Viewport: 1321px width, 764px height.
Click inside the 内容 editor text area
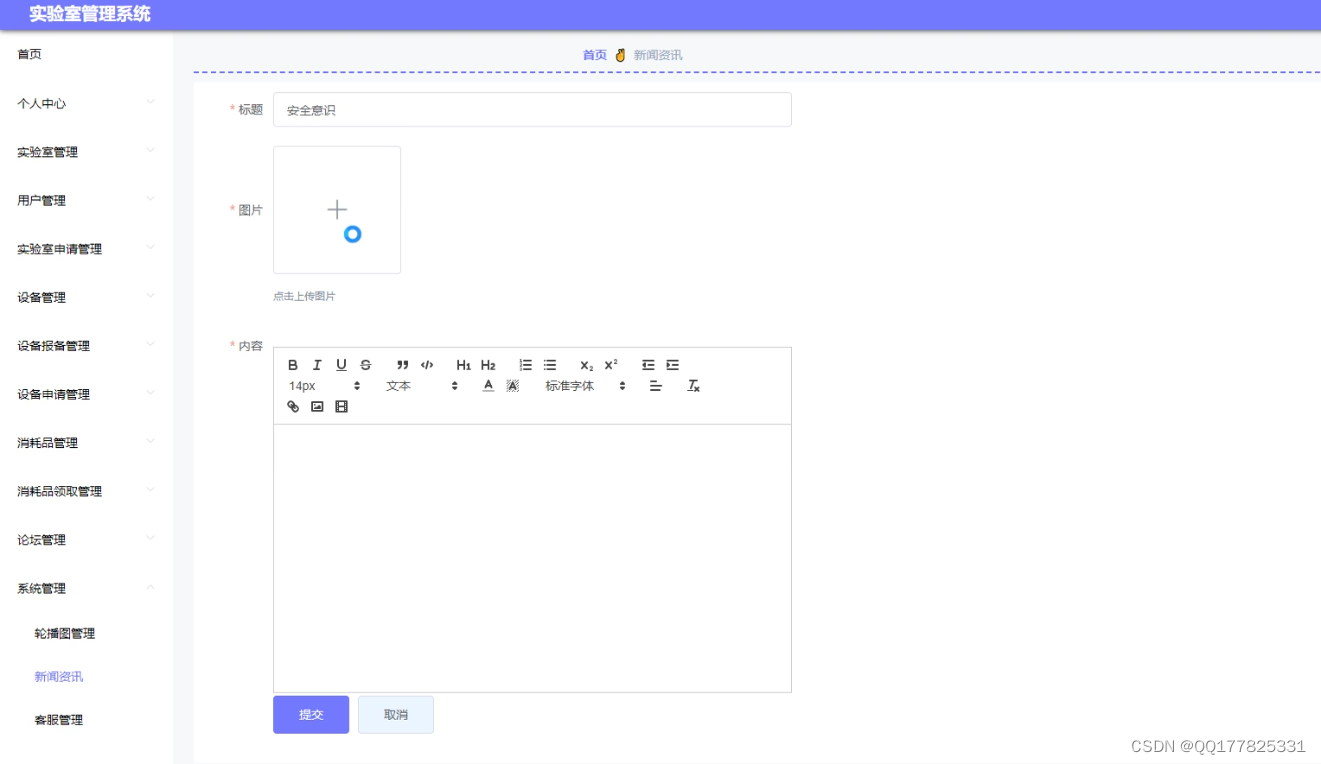click(532, 558)
